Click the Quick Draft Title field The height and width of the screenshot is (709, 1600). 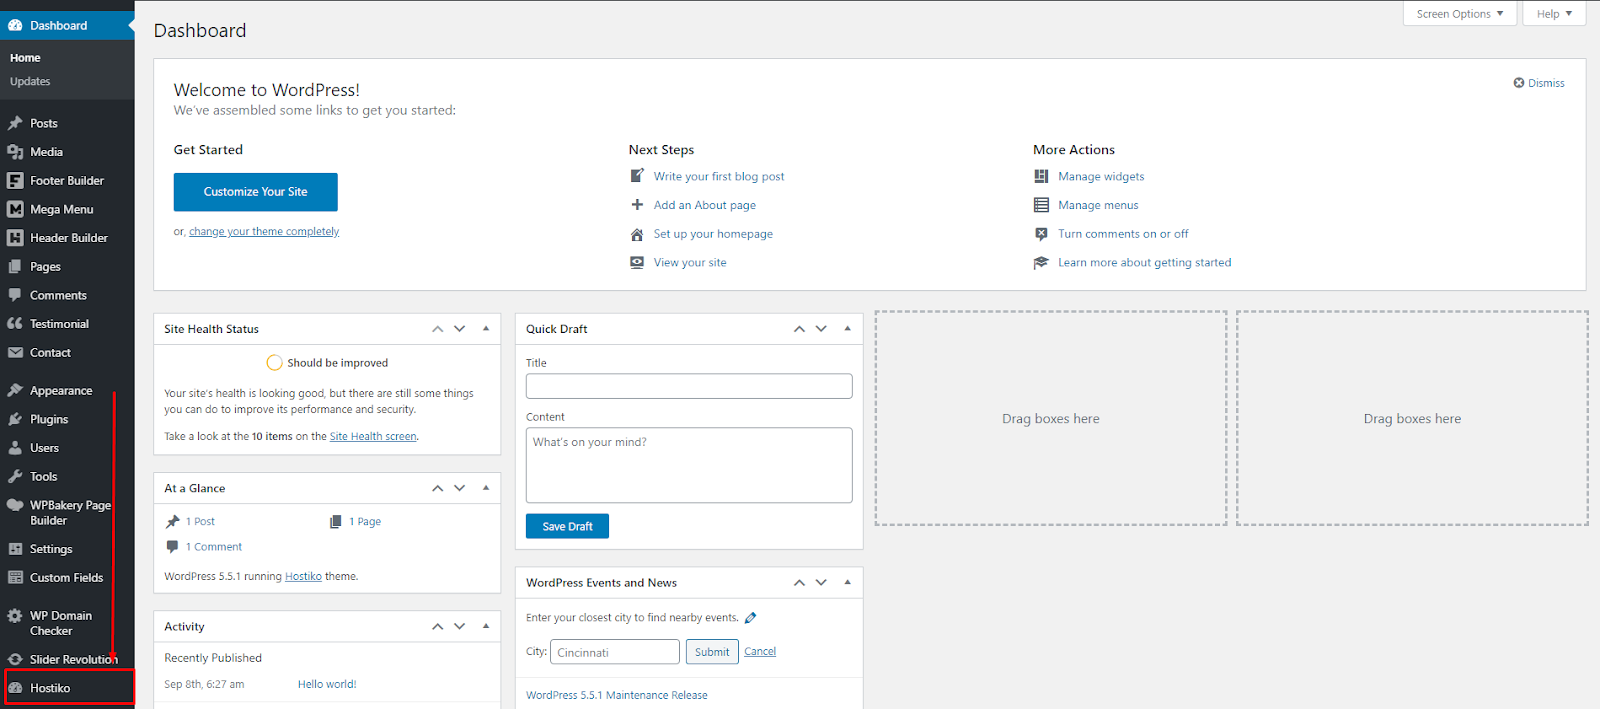[689, 386]
